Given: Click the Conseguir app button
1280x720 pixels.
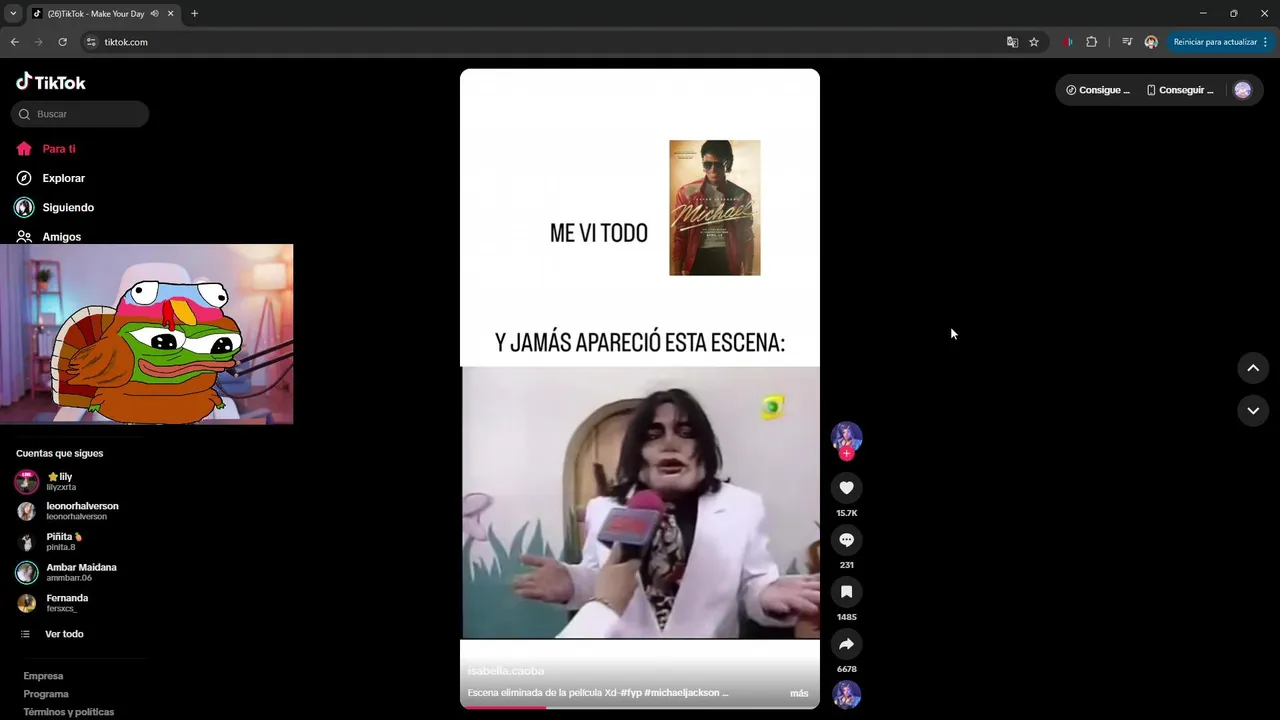Looking at the screenshot, I should (1180, 90).
